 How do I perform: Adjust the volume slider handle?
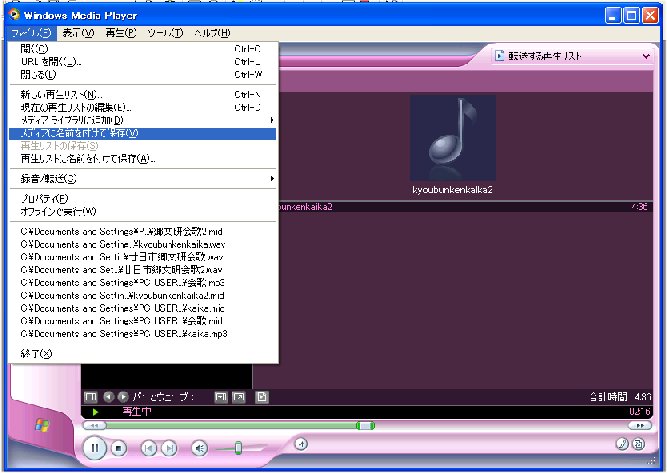click(238, 447)
